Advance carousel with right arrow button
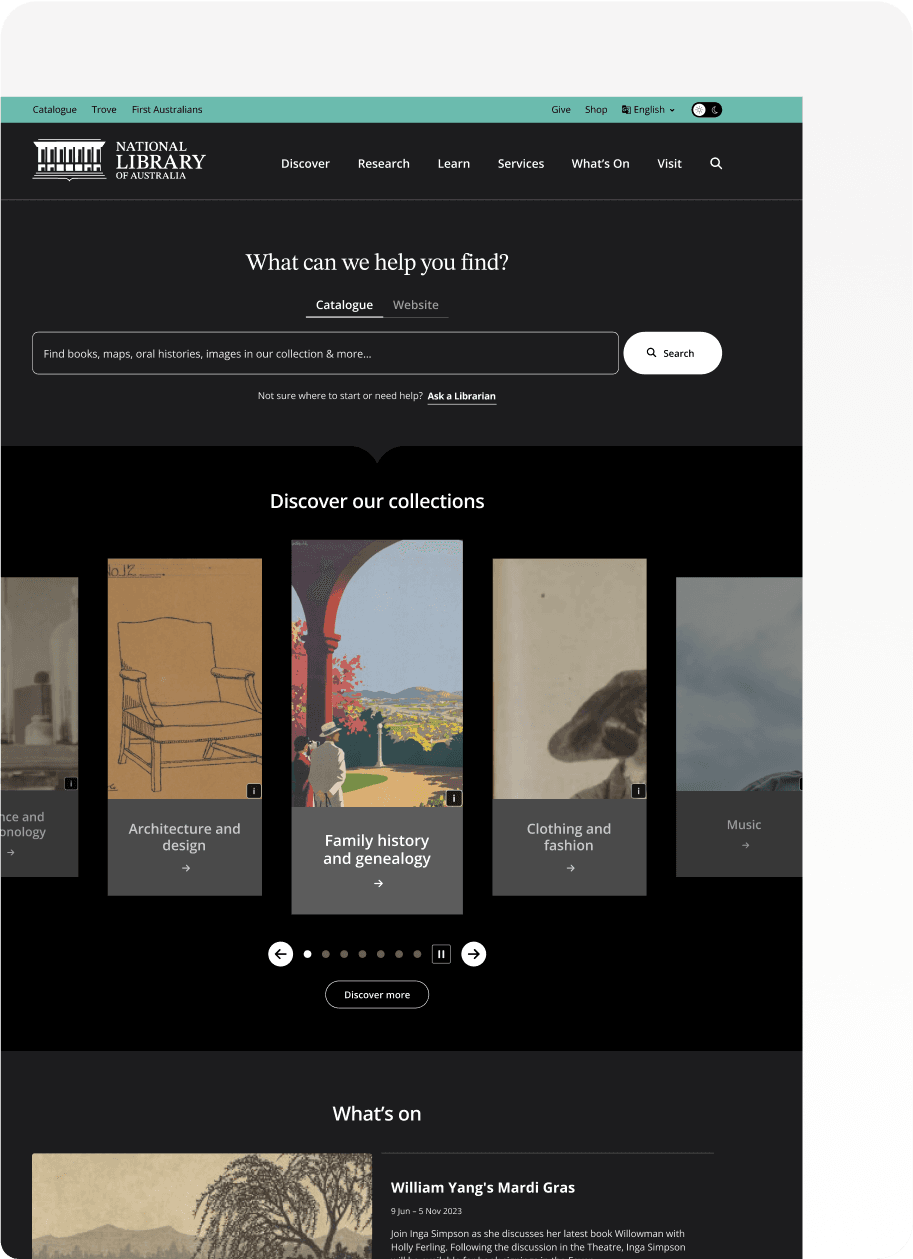Image resolution: width=913 pixels, height=1259 pixels. point(474,954)
